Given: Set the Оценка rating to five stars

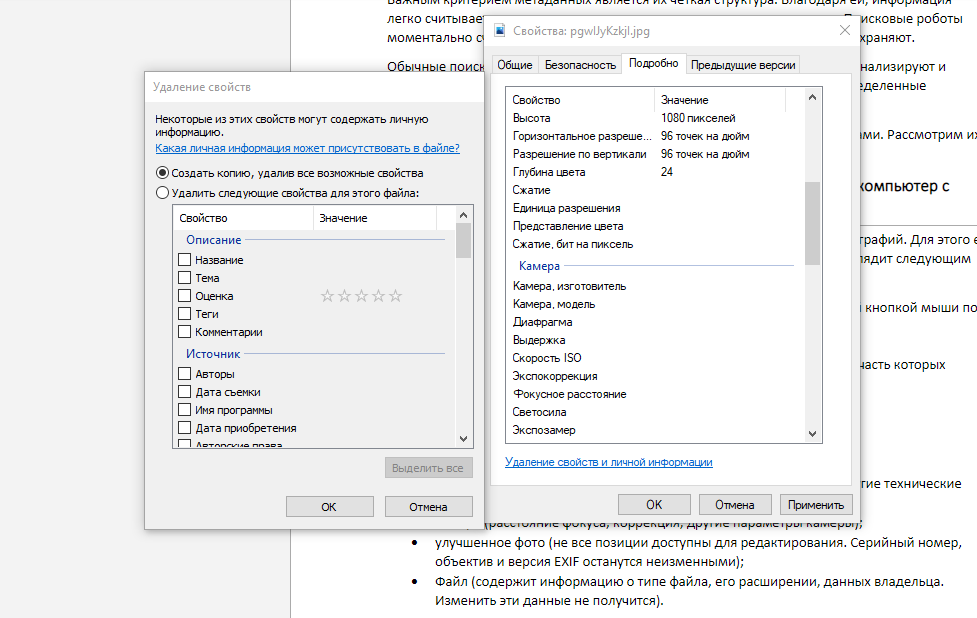Looking at the screenshot, I should [396, 296].
